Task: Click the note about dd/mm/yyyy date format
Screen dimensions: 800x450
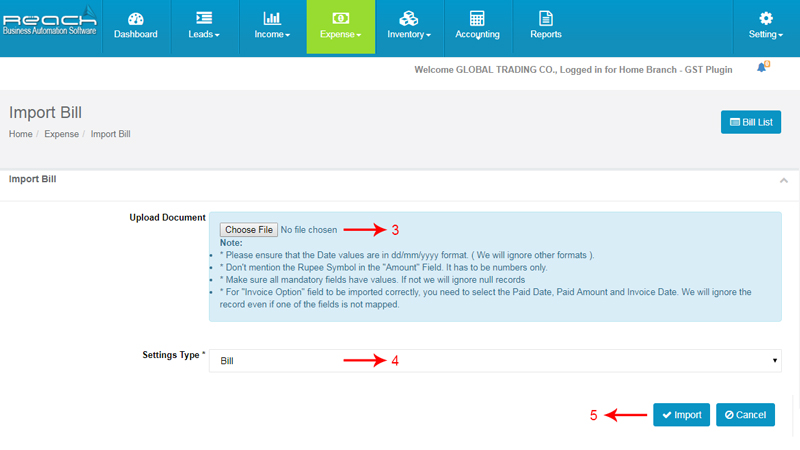Action: coord(407,255)
